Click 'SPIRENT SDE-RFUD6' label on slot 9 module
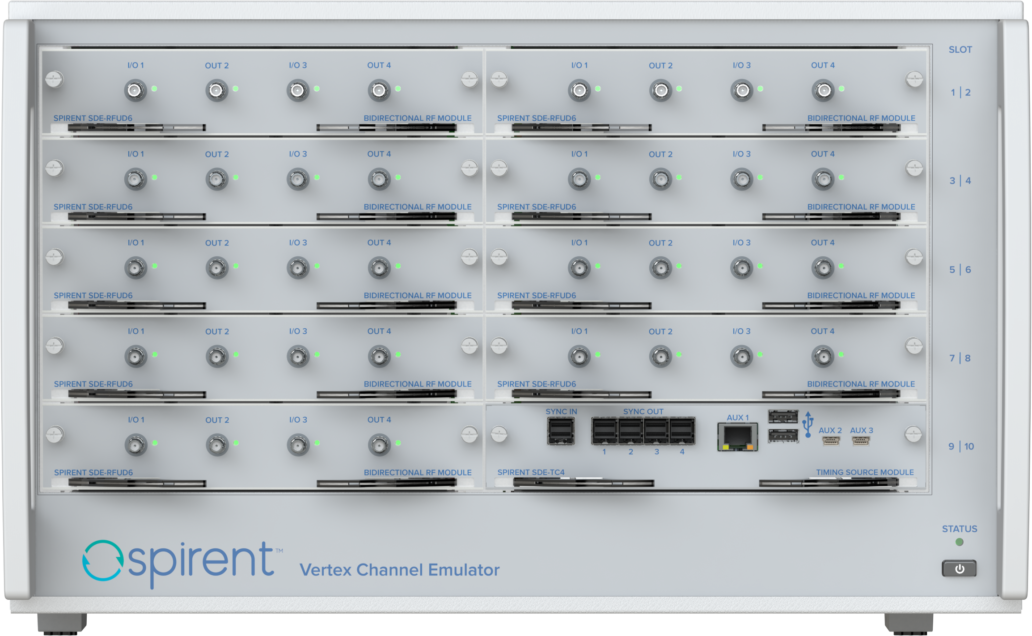 pos(93,473)
